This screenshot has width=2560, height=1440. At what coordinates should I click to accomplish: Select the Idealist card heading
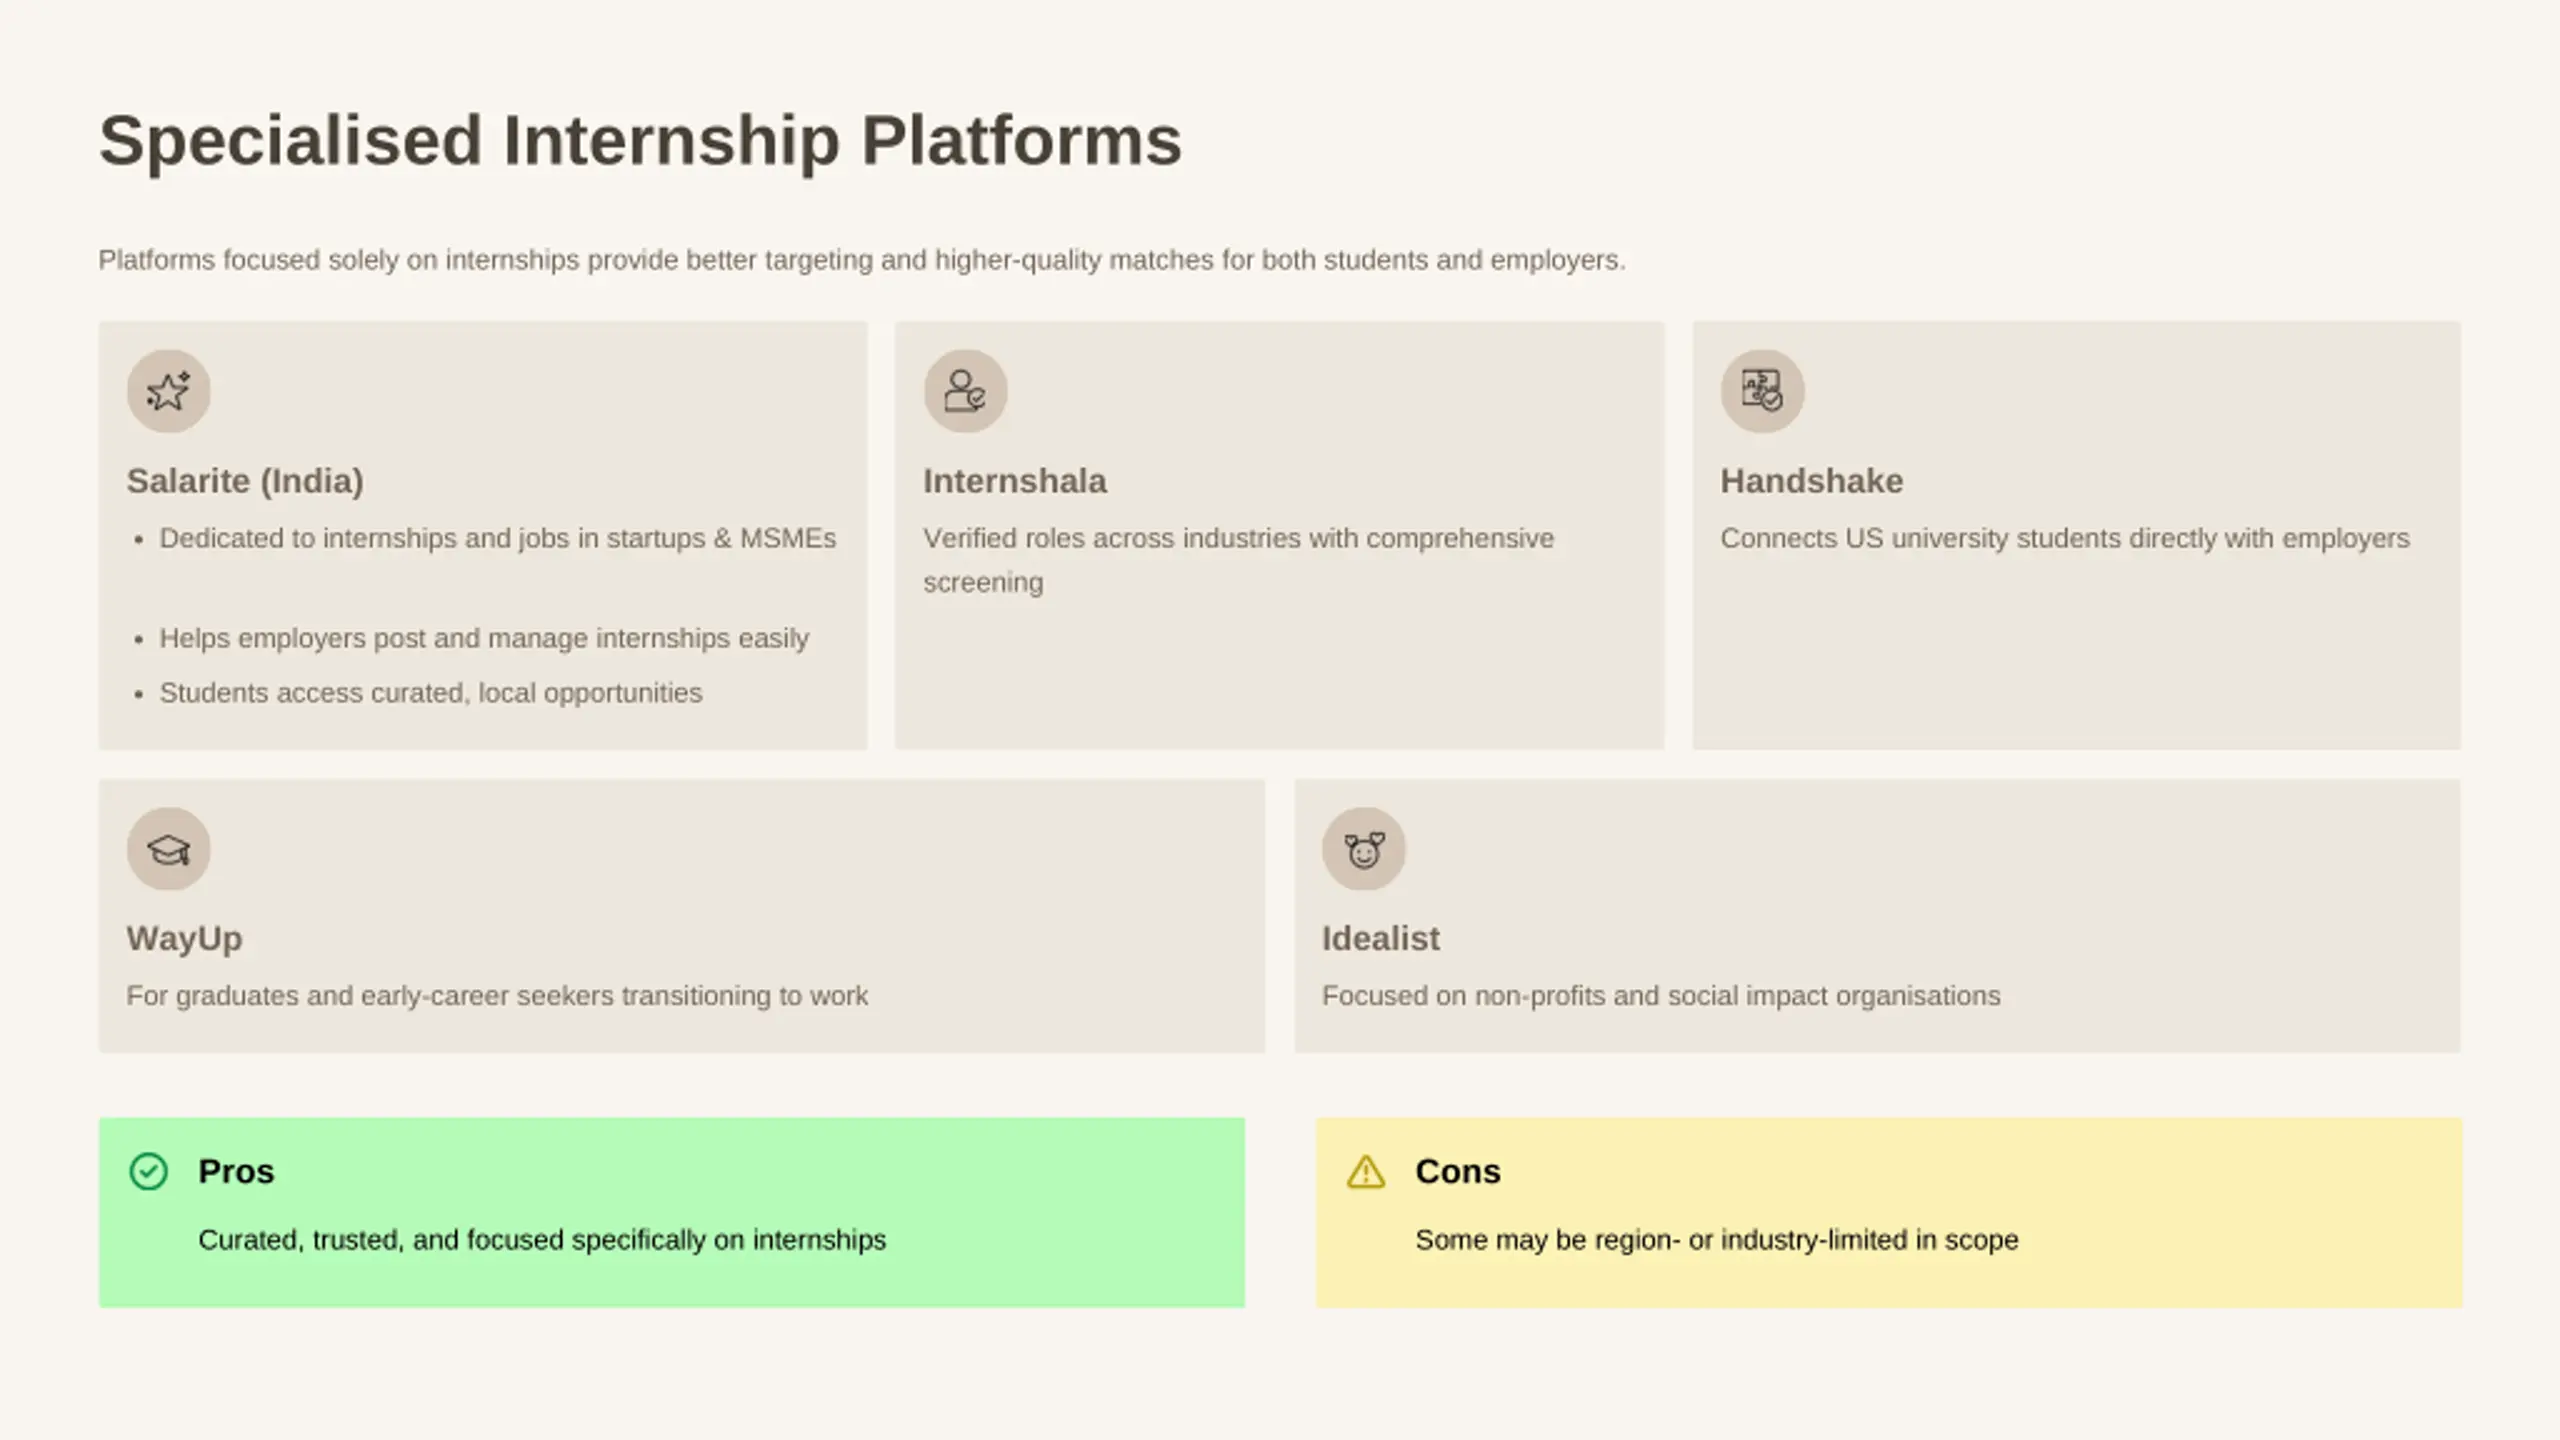coord(1380,939)
